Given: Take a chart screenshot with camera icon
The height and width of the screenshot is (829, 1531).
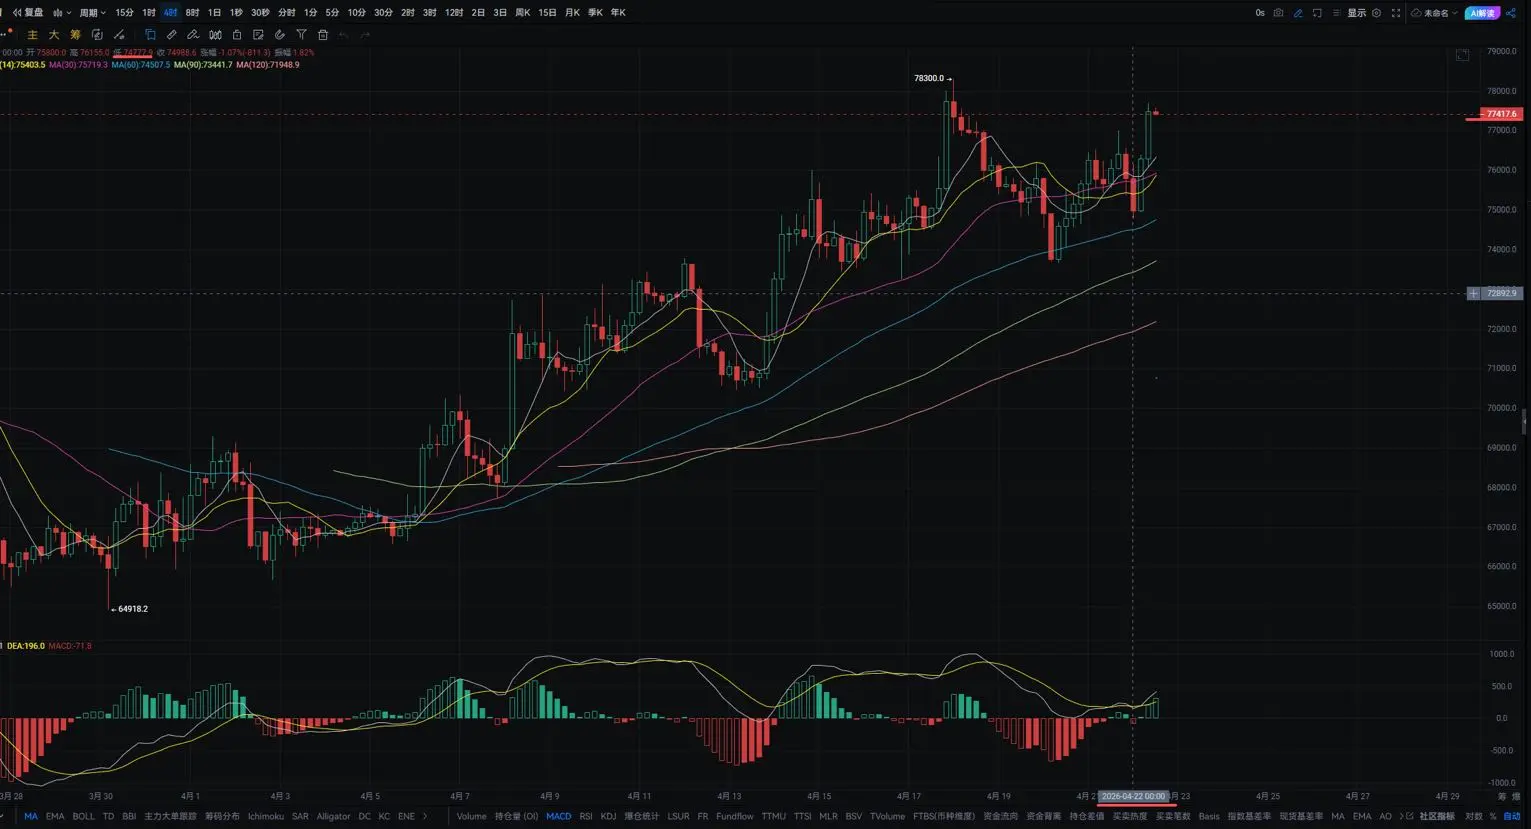Looking at the screenshot, I should point(1278,13).
